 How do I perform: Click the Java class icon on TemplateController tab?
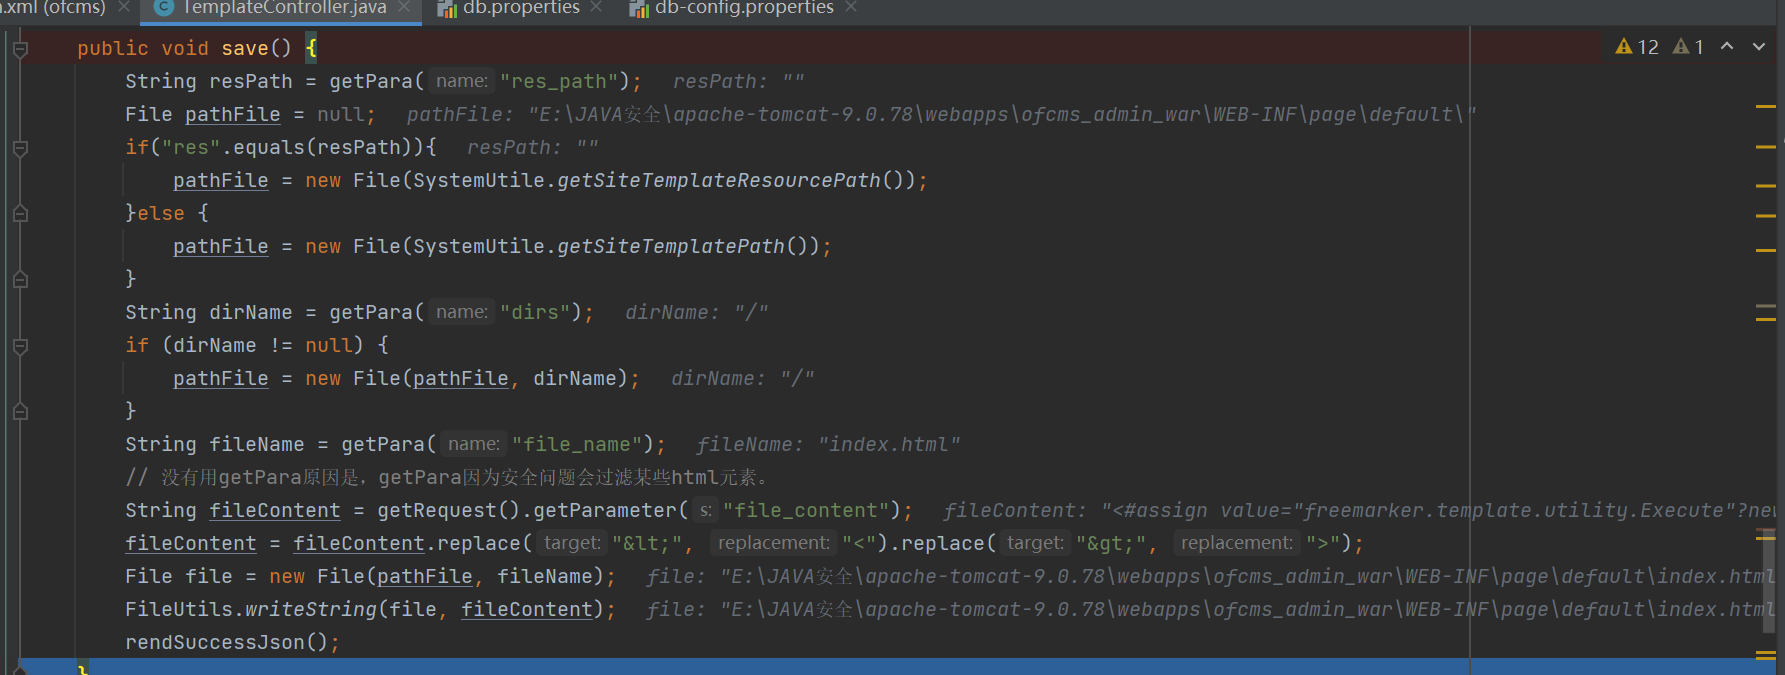[x=165, y=8]
